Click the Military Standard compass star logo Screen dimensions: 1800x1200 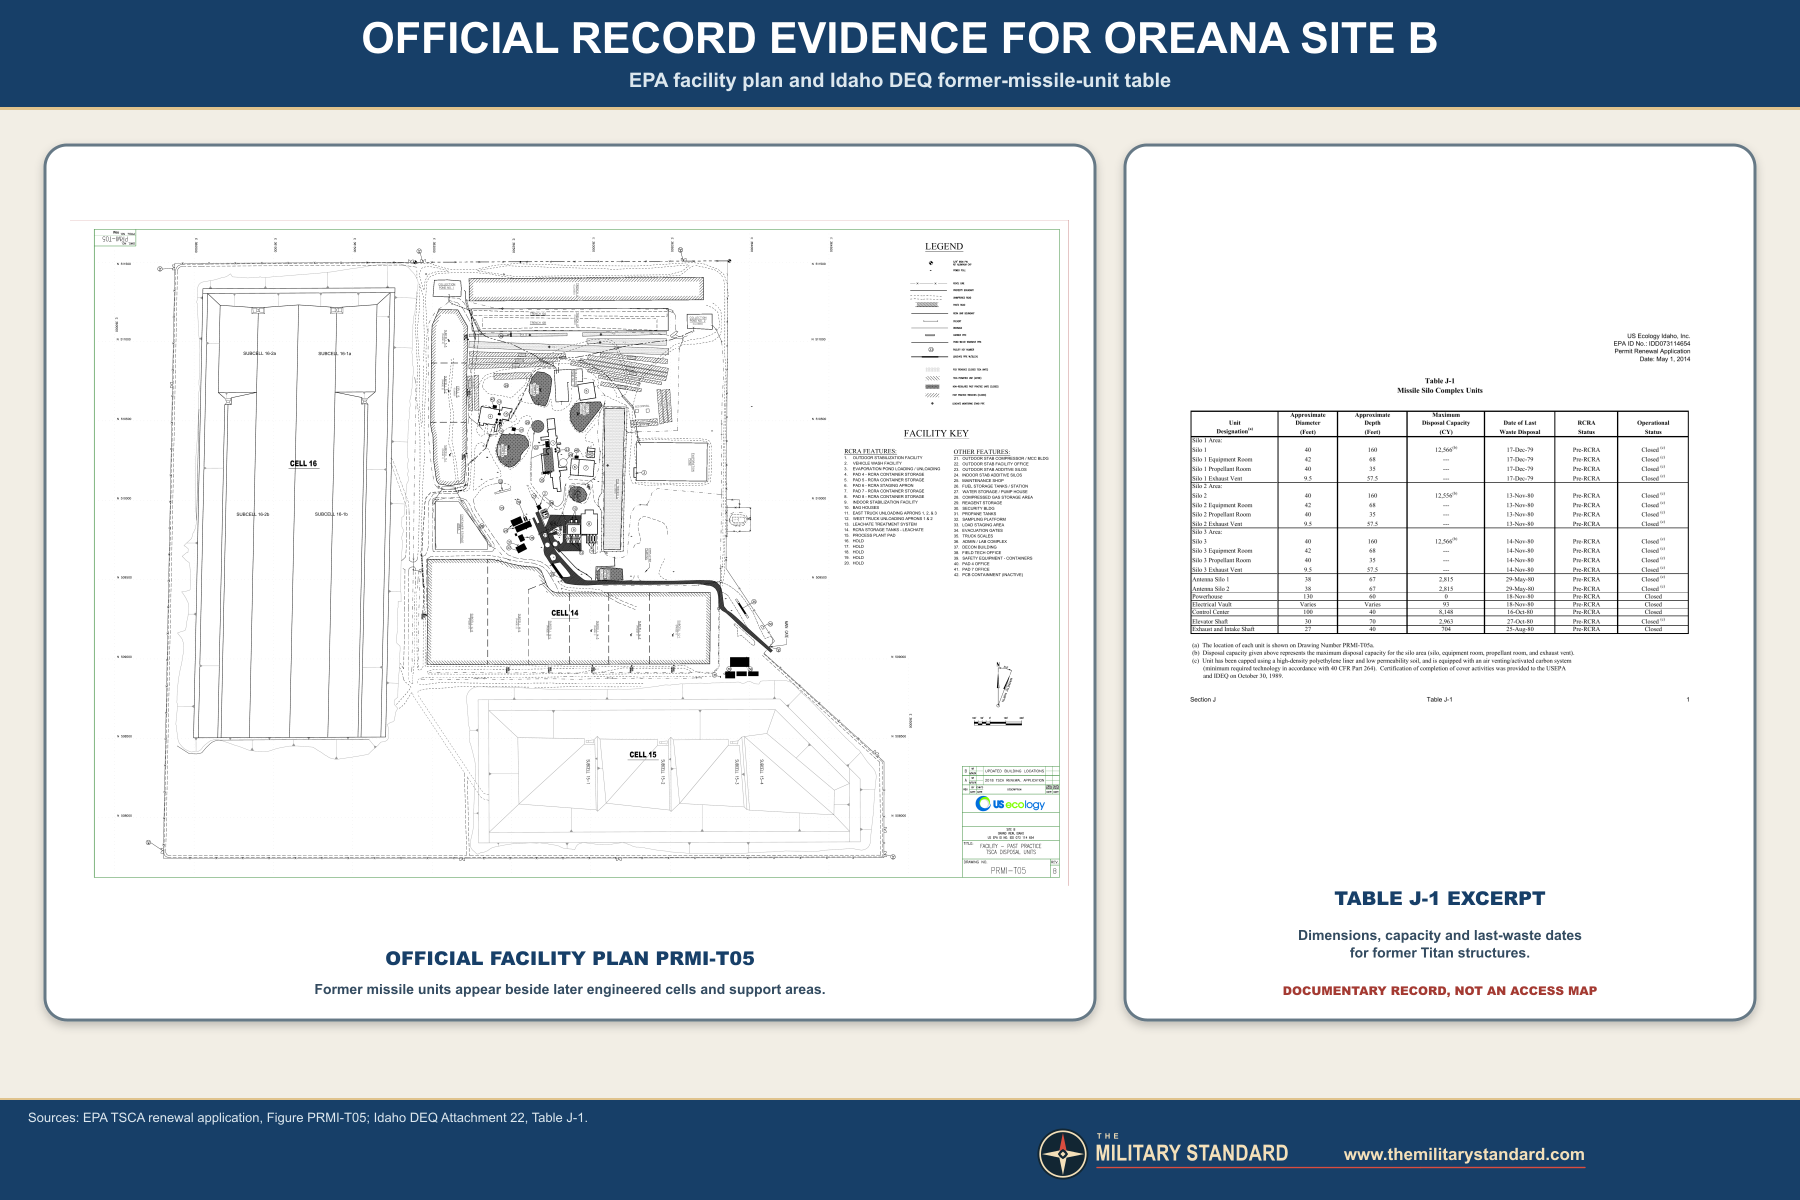tap(1063, 1154)
